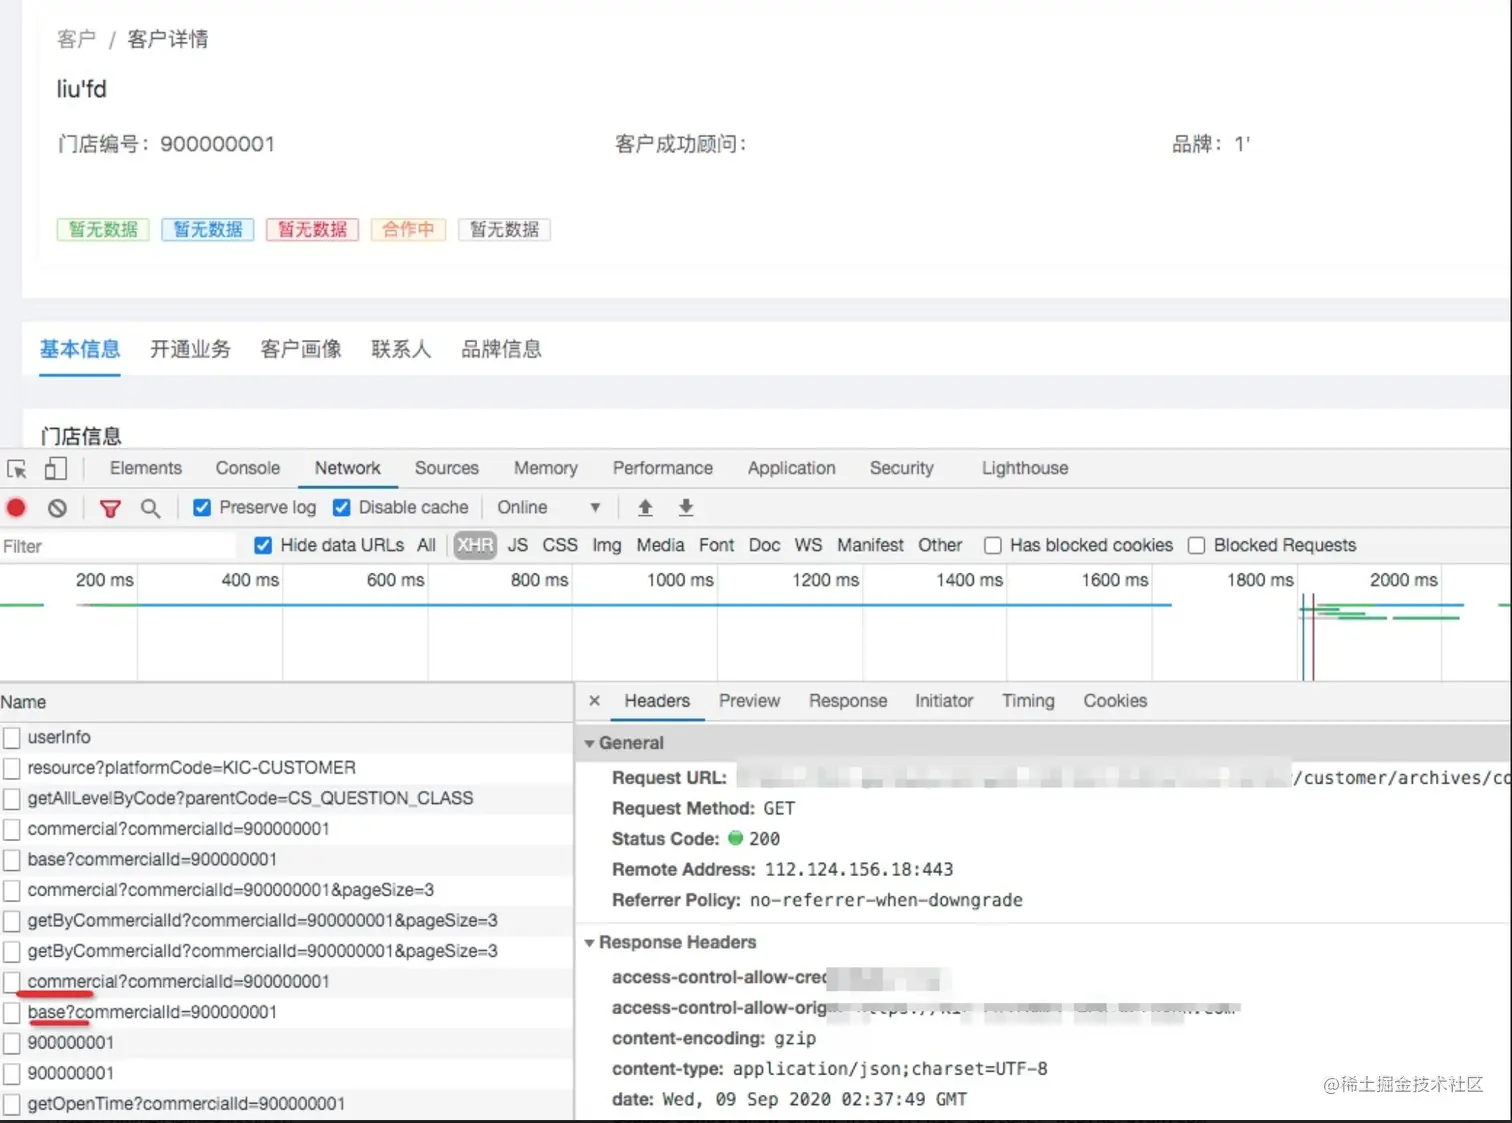
Task: Show the request Preview tab
Action: pos(749,701)
